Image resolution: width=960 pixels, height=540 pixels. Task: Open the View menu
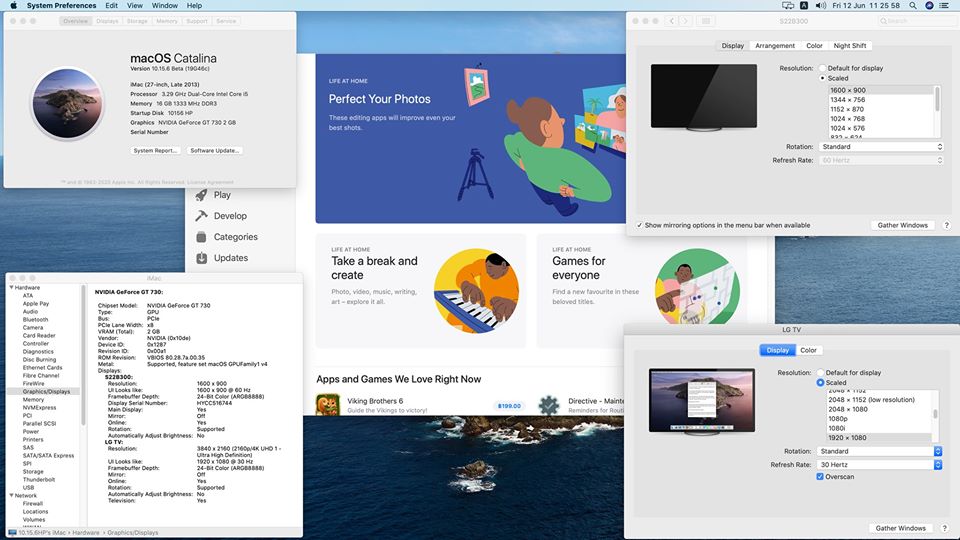[135, 6]
